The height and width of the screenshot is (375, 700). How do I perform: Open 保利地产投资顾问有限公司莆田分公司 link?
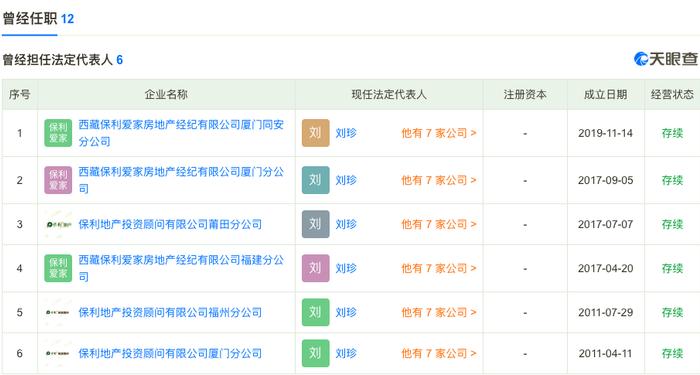coord(170,224)
